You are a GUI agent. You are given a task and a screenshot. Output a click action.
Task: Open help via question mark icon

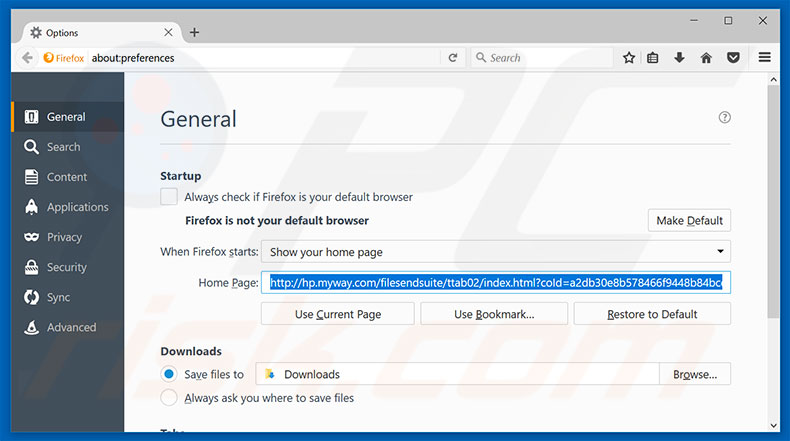click(725, 117)
